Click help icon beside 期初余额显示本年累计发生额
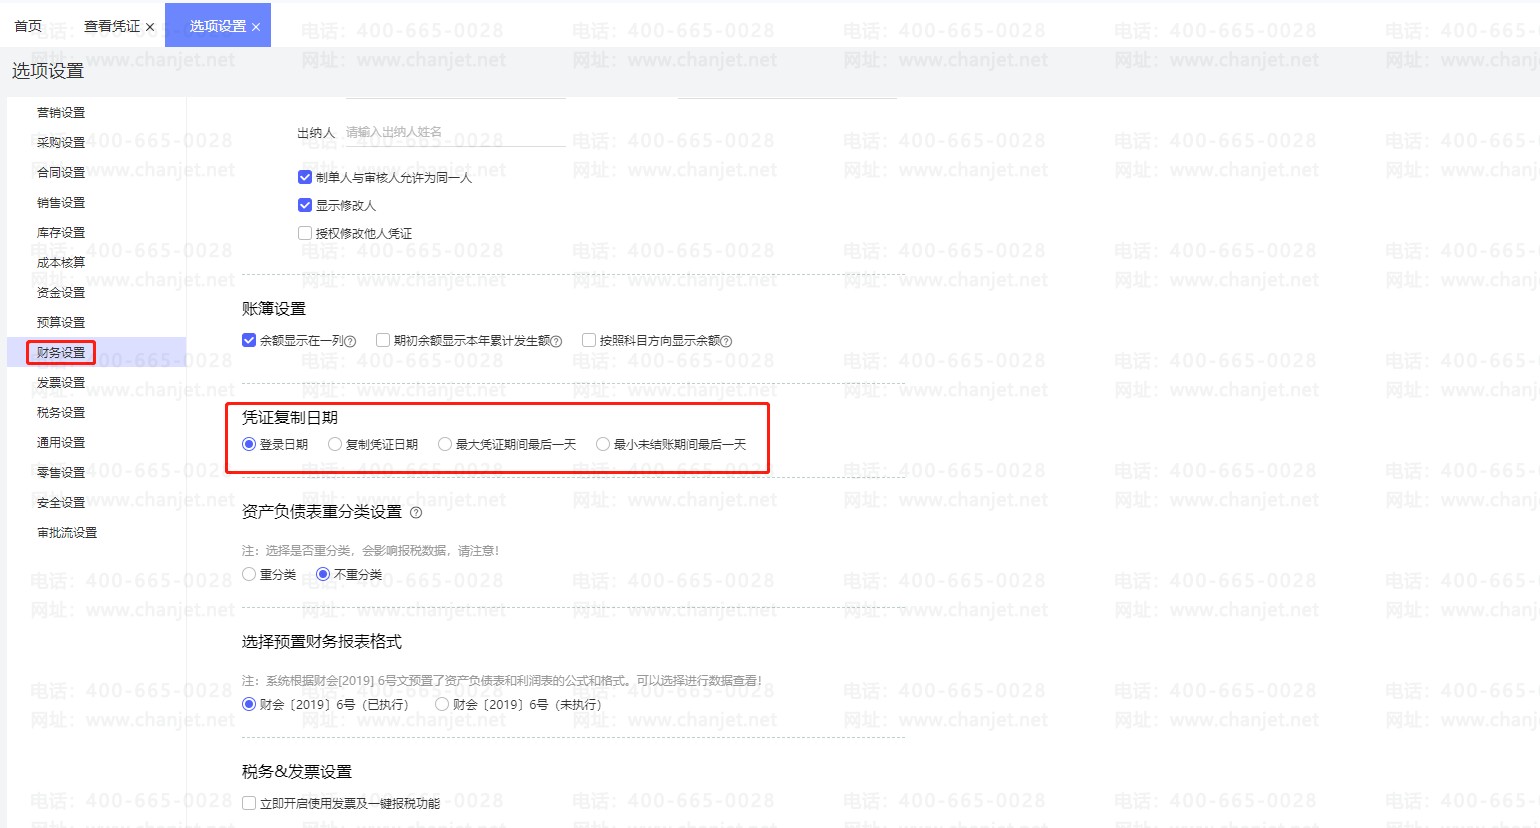Screen dimensions: 1540x828 pos(557,341)
